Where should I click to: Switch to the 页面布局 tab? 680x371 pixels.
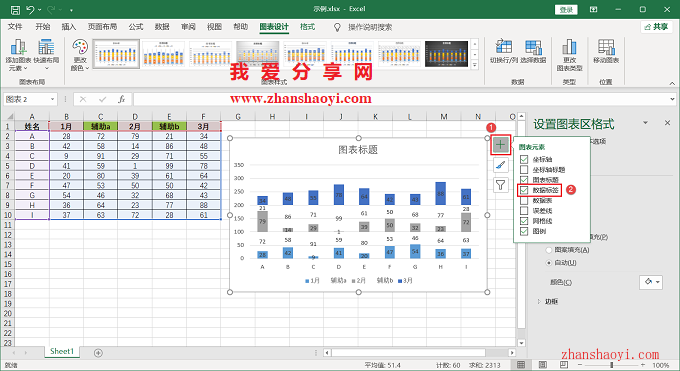click(102, 27)
